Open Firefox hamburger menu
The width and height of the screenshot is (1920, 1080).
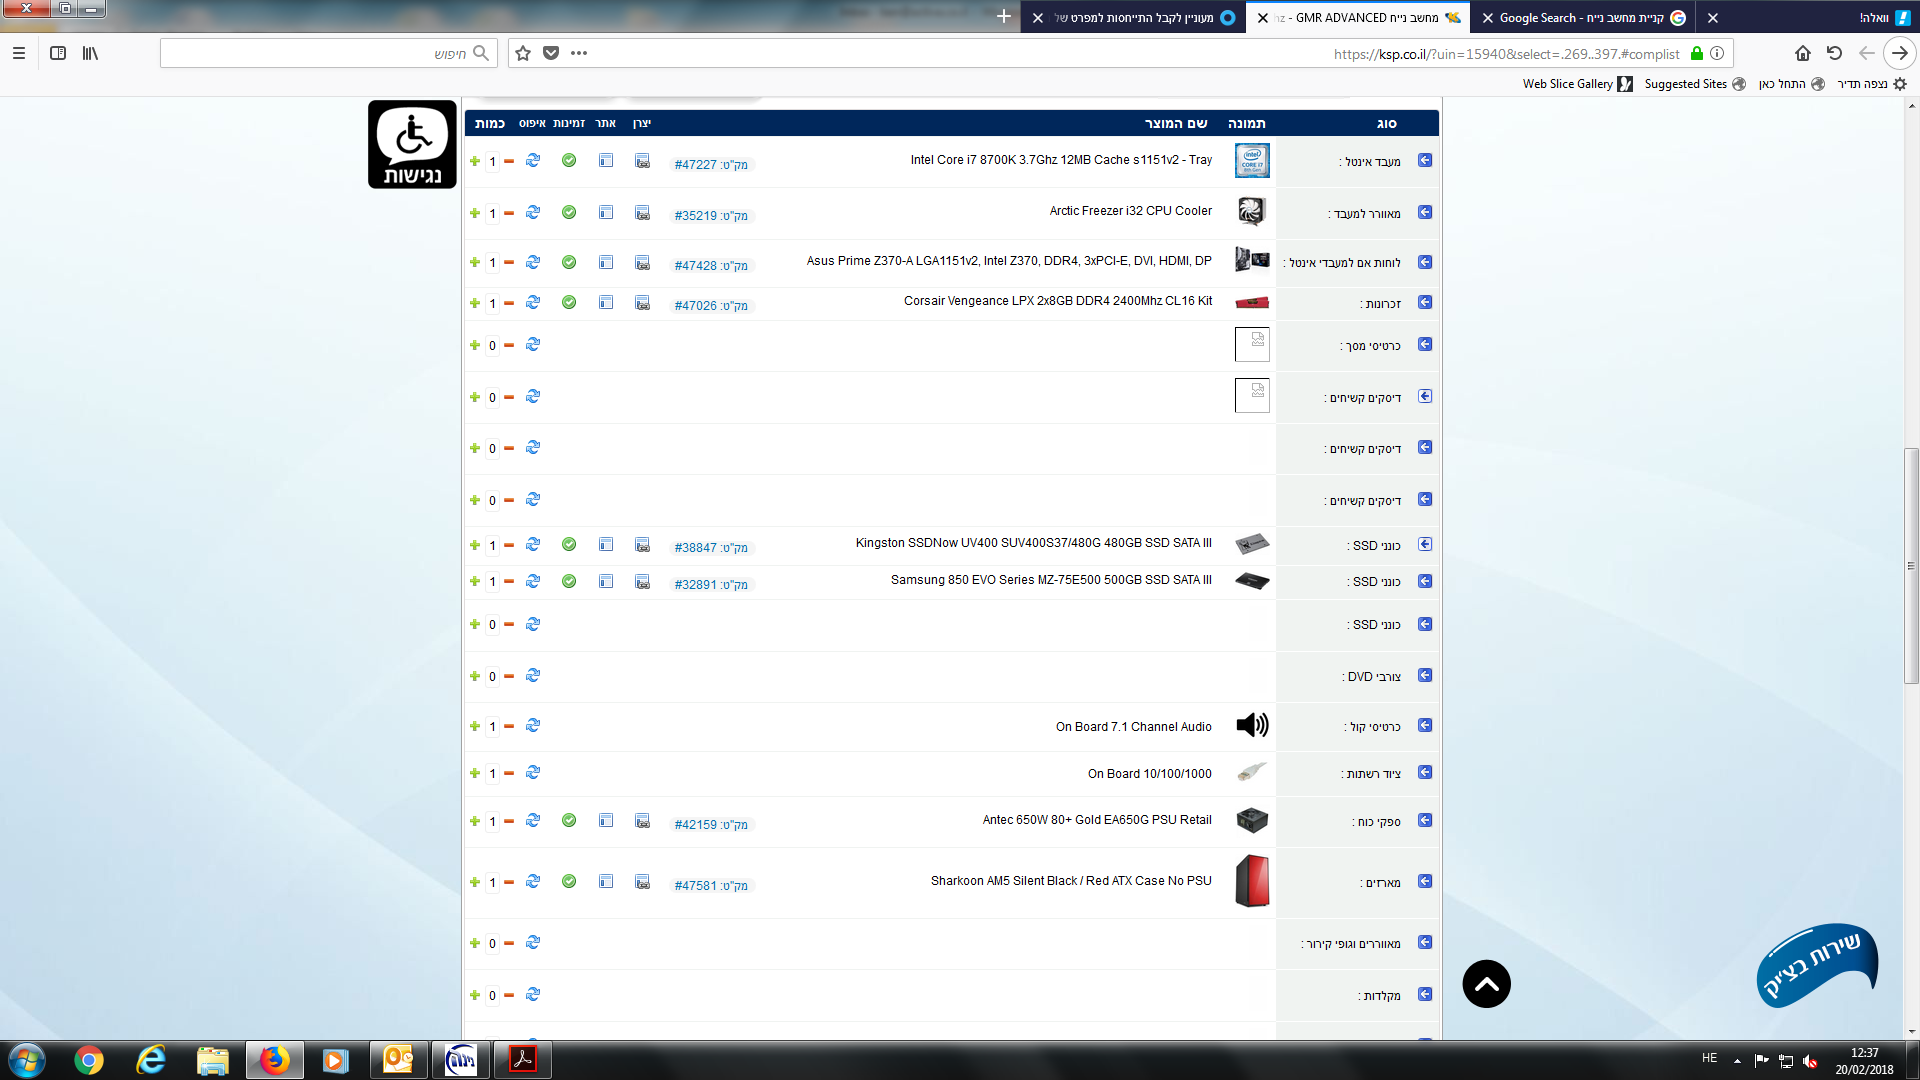pyautogui.click(x=18, y=53)
